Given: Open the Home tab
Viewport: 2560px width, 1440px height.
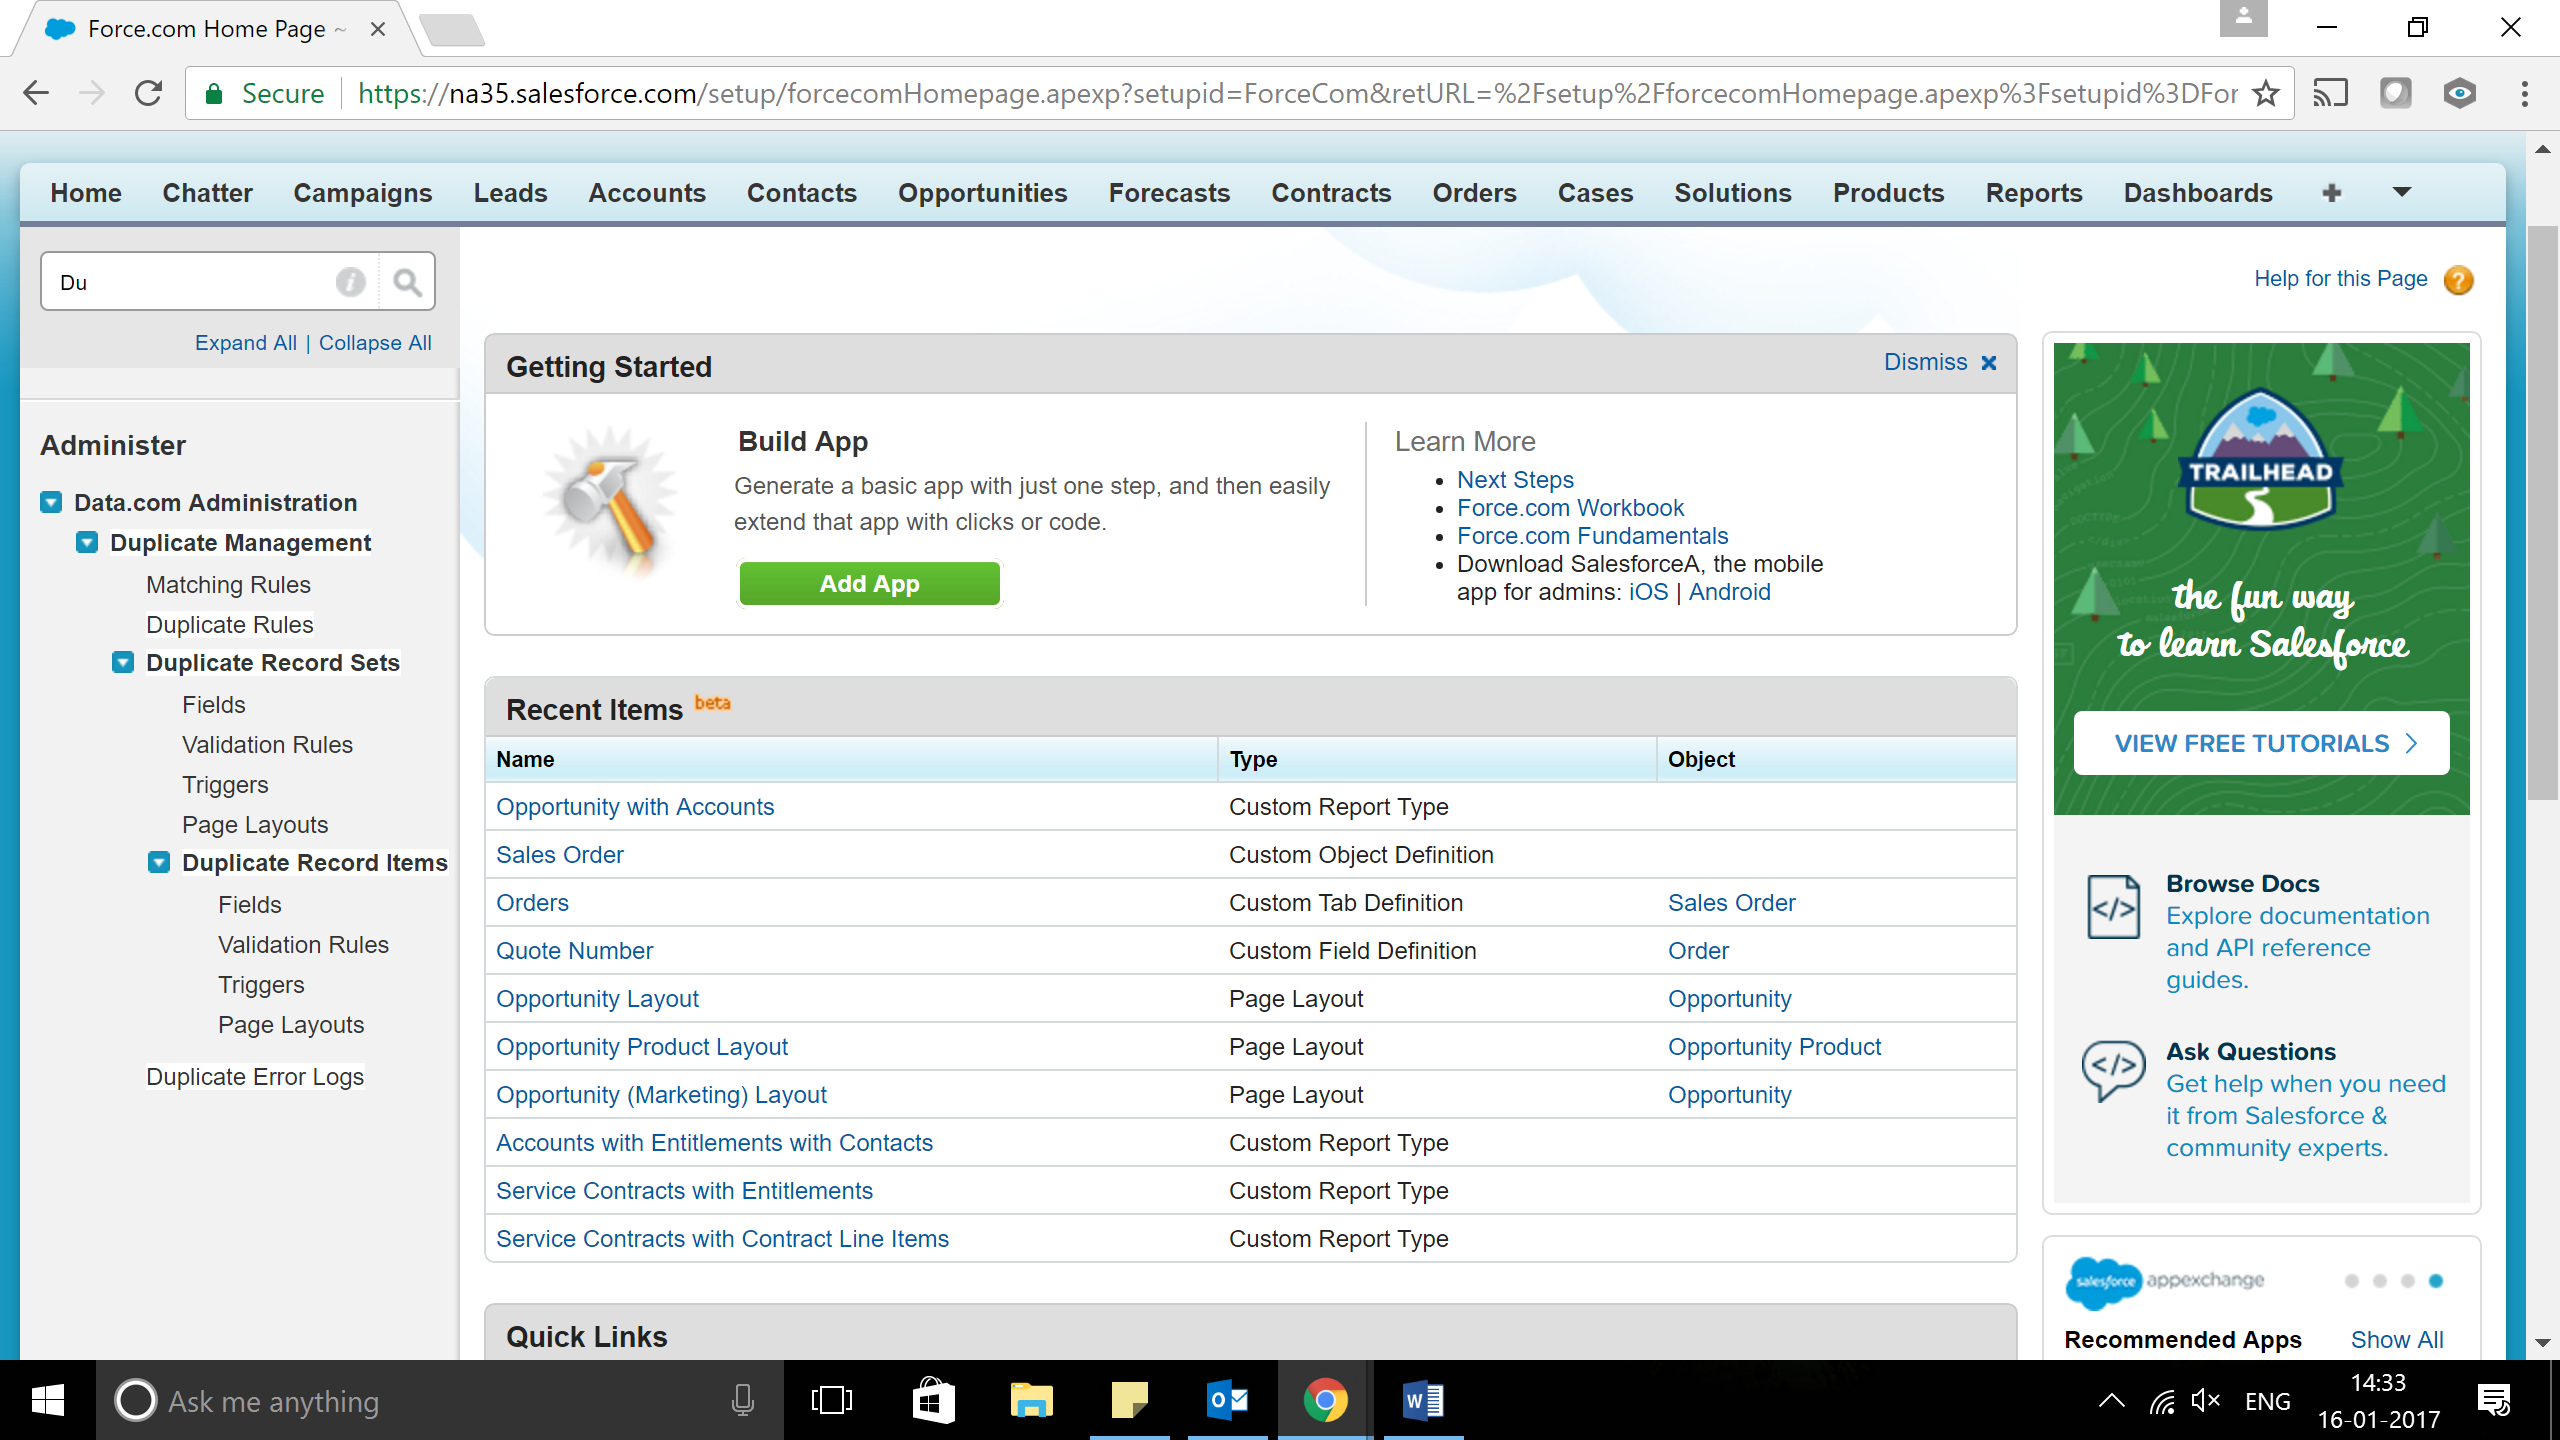Looking at the screenshot, I should (86, 193).
